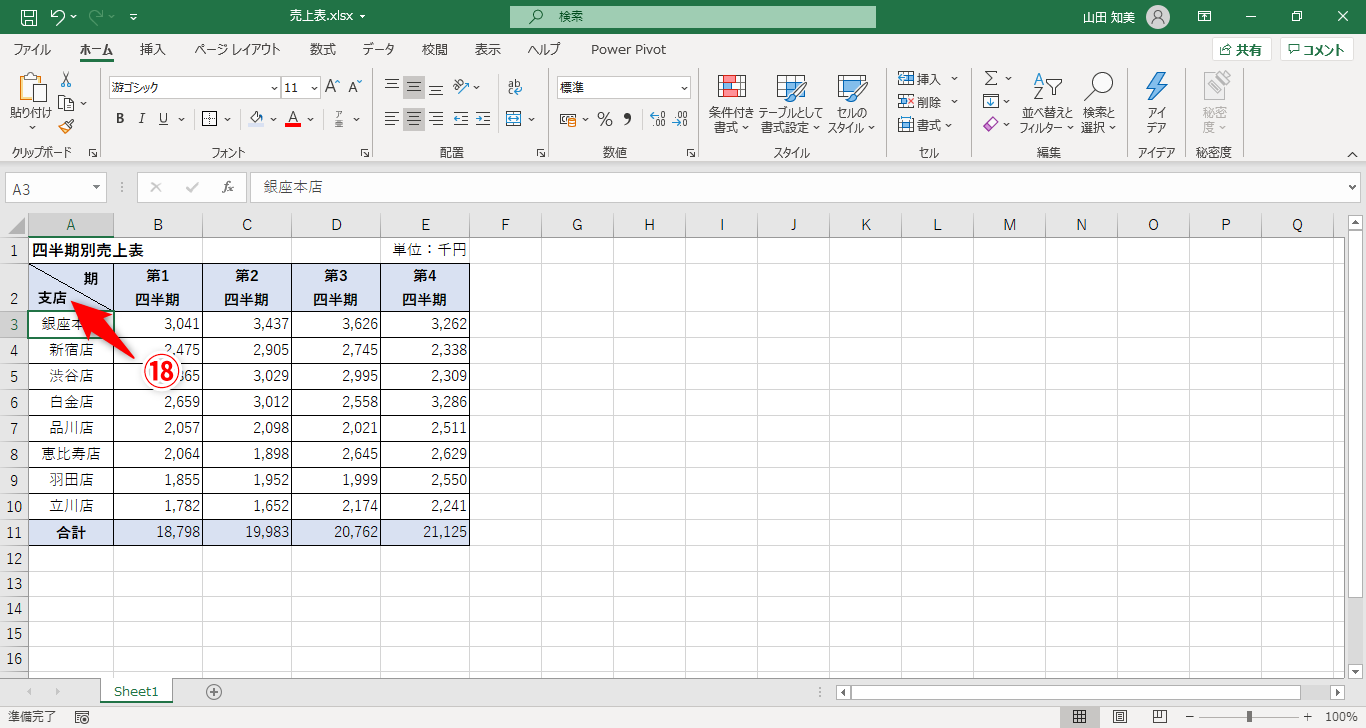
Task: Toggle Bold formatting
Action: [x=120, y=119]
